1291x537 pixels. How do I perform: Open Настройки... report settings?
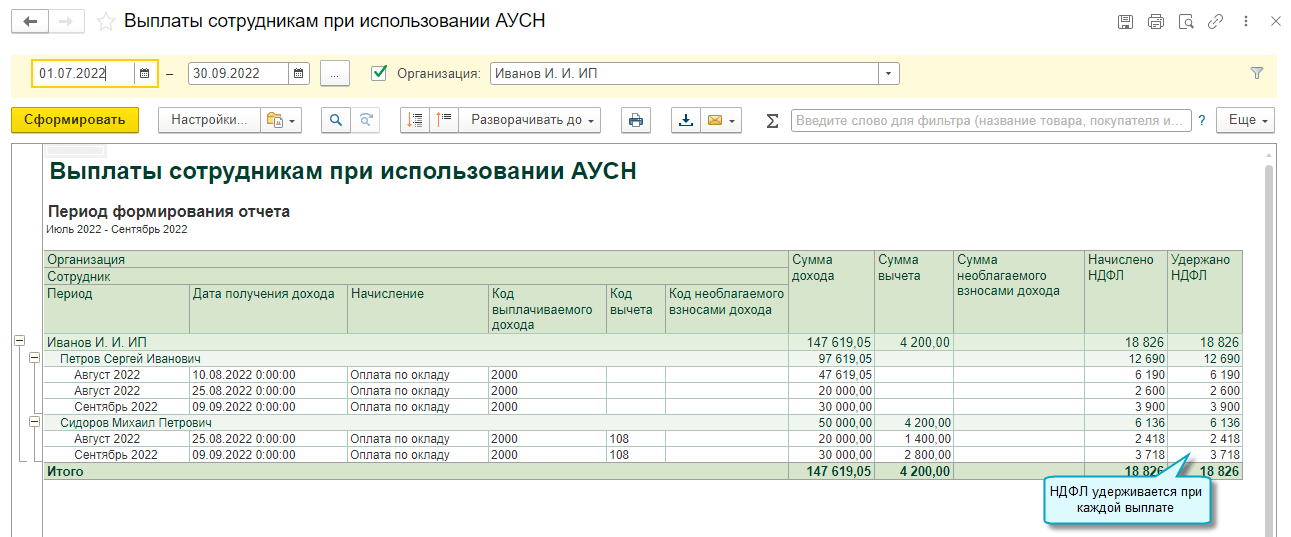[209, 120]
